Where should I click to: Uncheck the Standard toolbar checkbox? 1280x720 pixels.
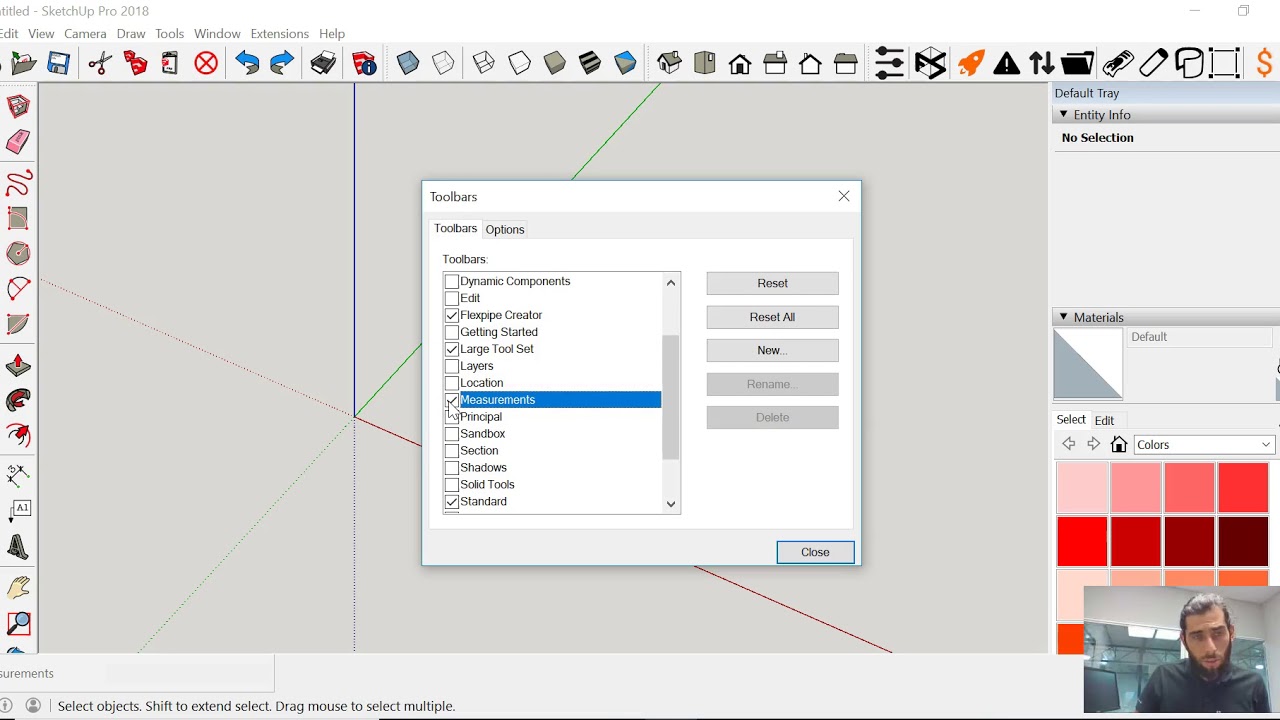click(x=452, y=502)
